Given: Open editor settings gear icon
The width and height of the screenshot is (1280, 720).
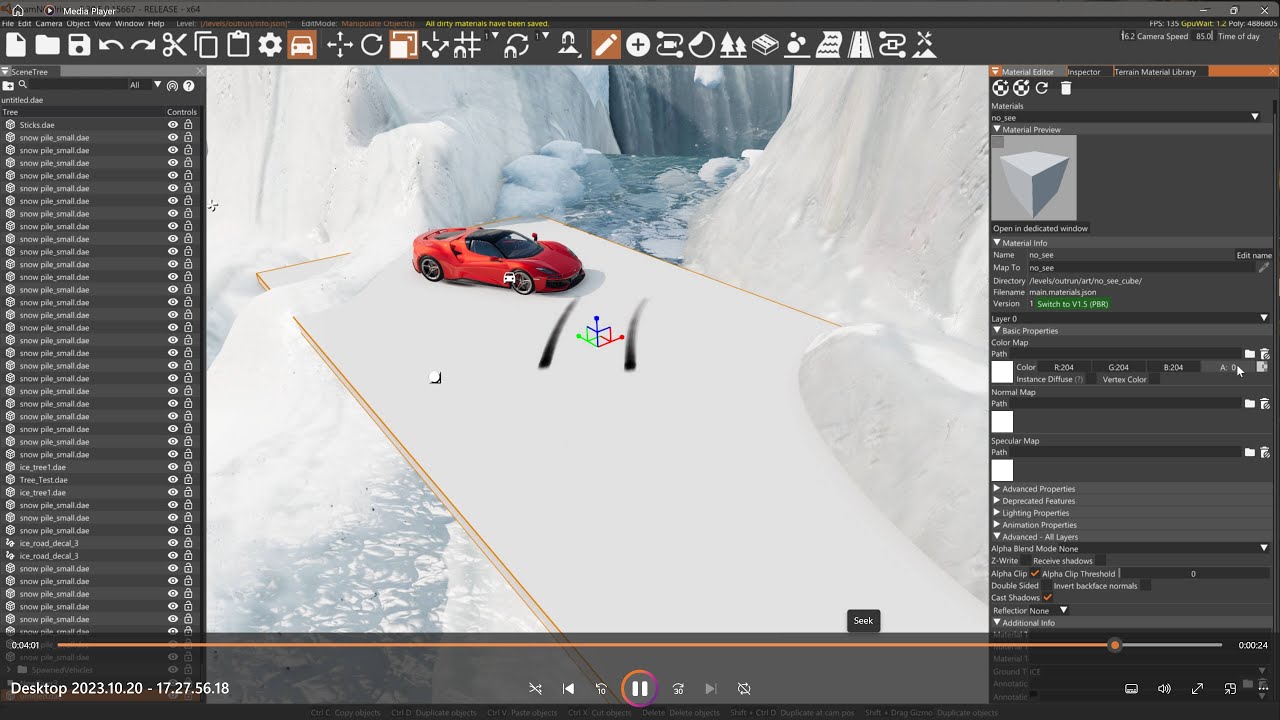Looking at the screenshot, I should point(270,45).
